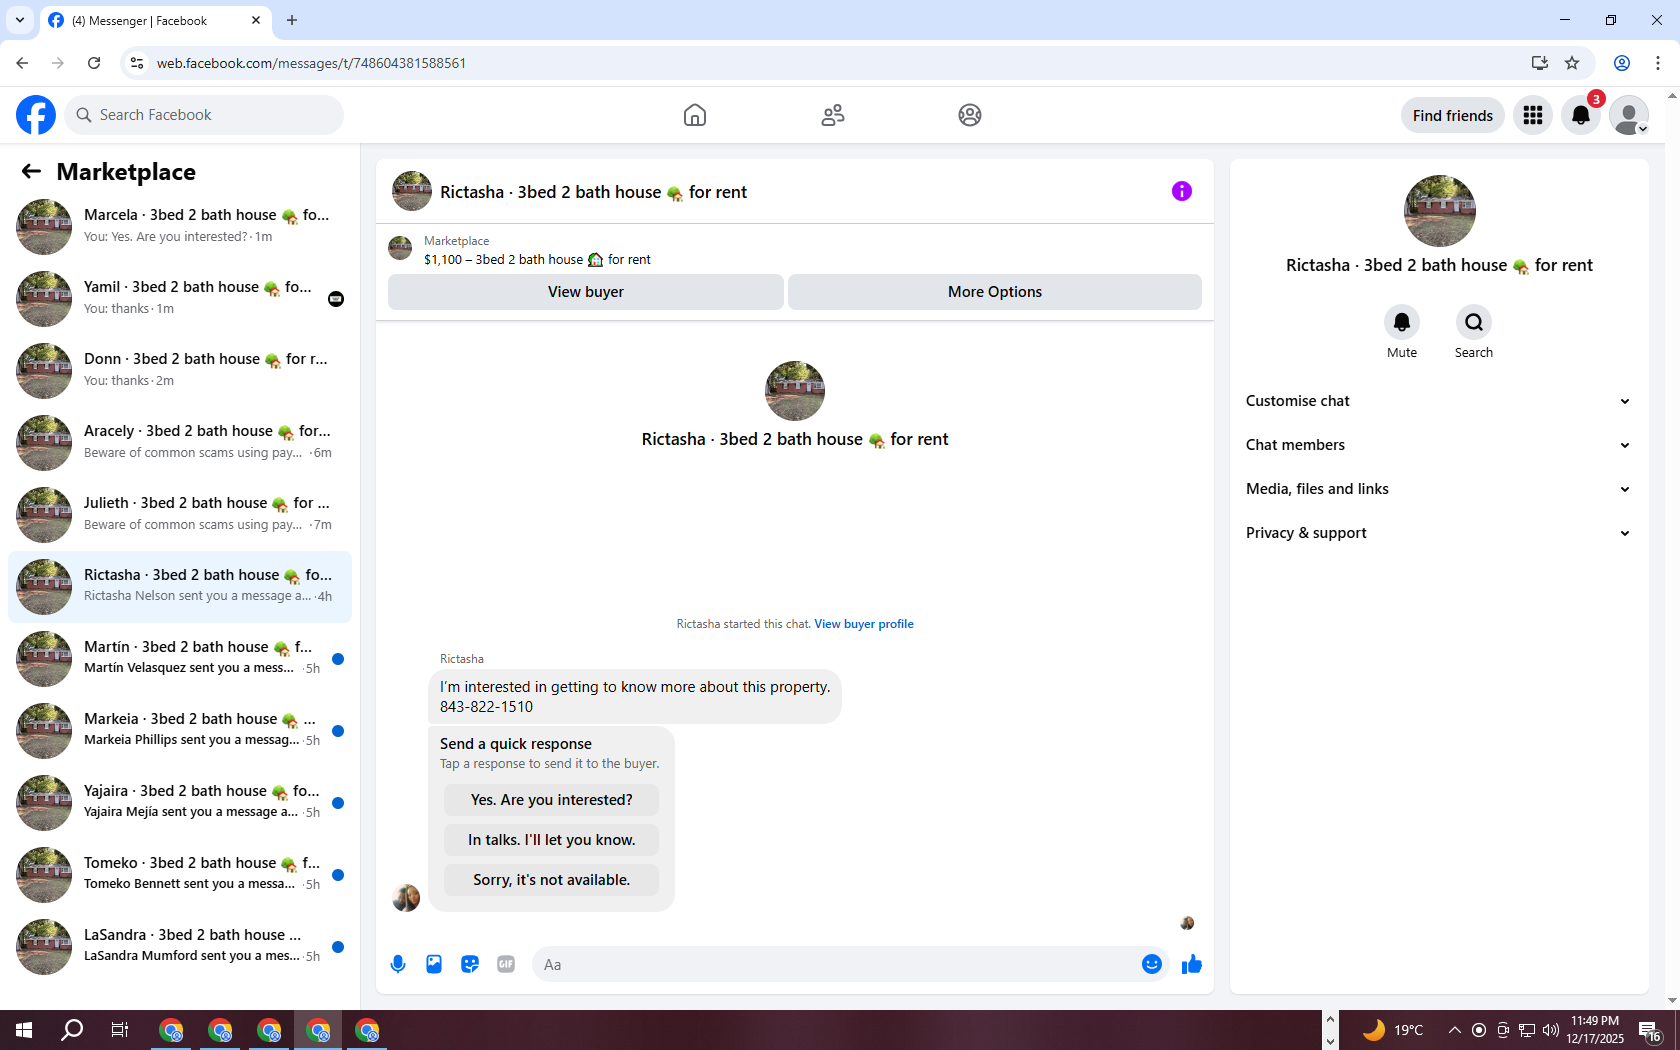Open the weather widget showing 19°C
The width and height of the screenshot is (1680, 1050).
click(x=1392, y=1030)
